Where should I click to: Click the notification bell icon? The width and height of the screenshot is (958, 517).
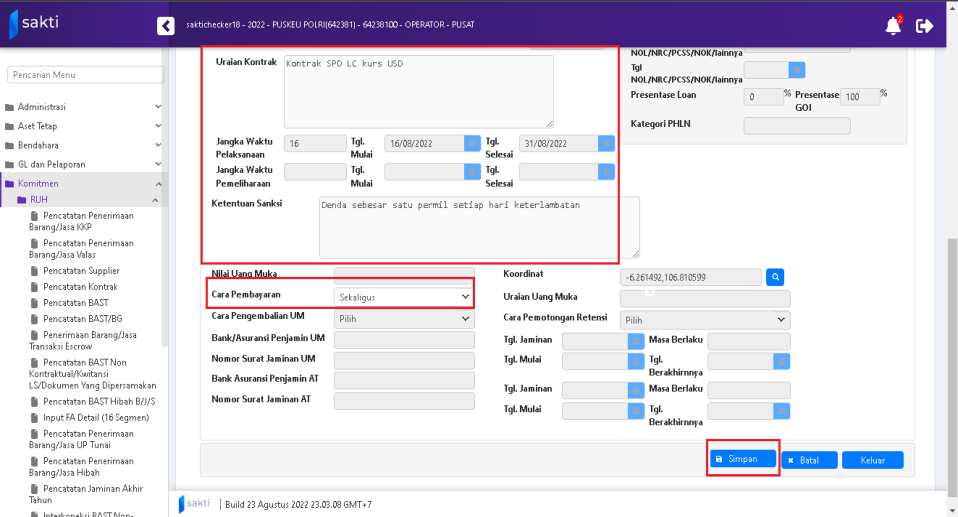892,26
